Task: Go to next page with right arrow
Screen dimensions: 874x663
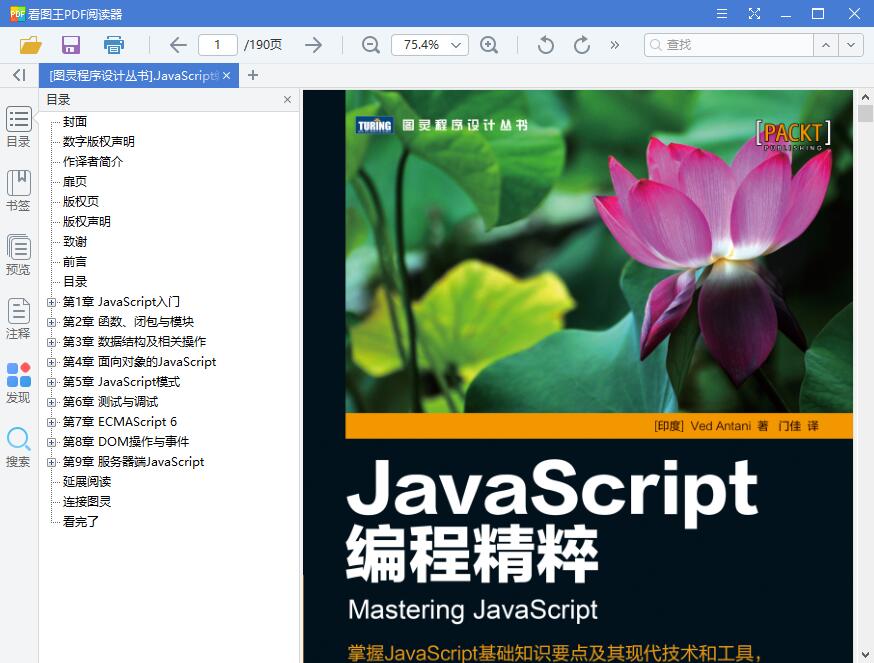Action: [x=314, y=45]
